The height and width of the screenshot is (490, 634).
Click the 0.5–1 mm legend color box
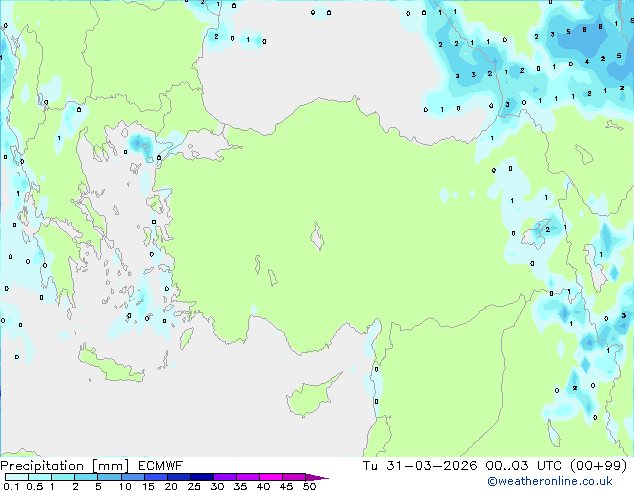coord(40,477)
